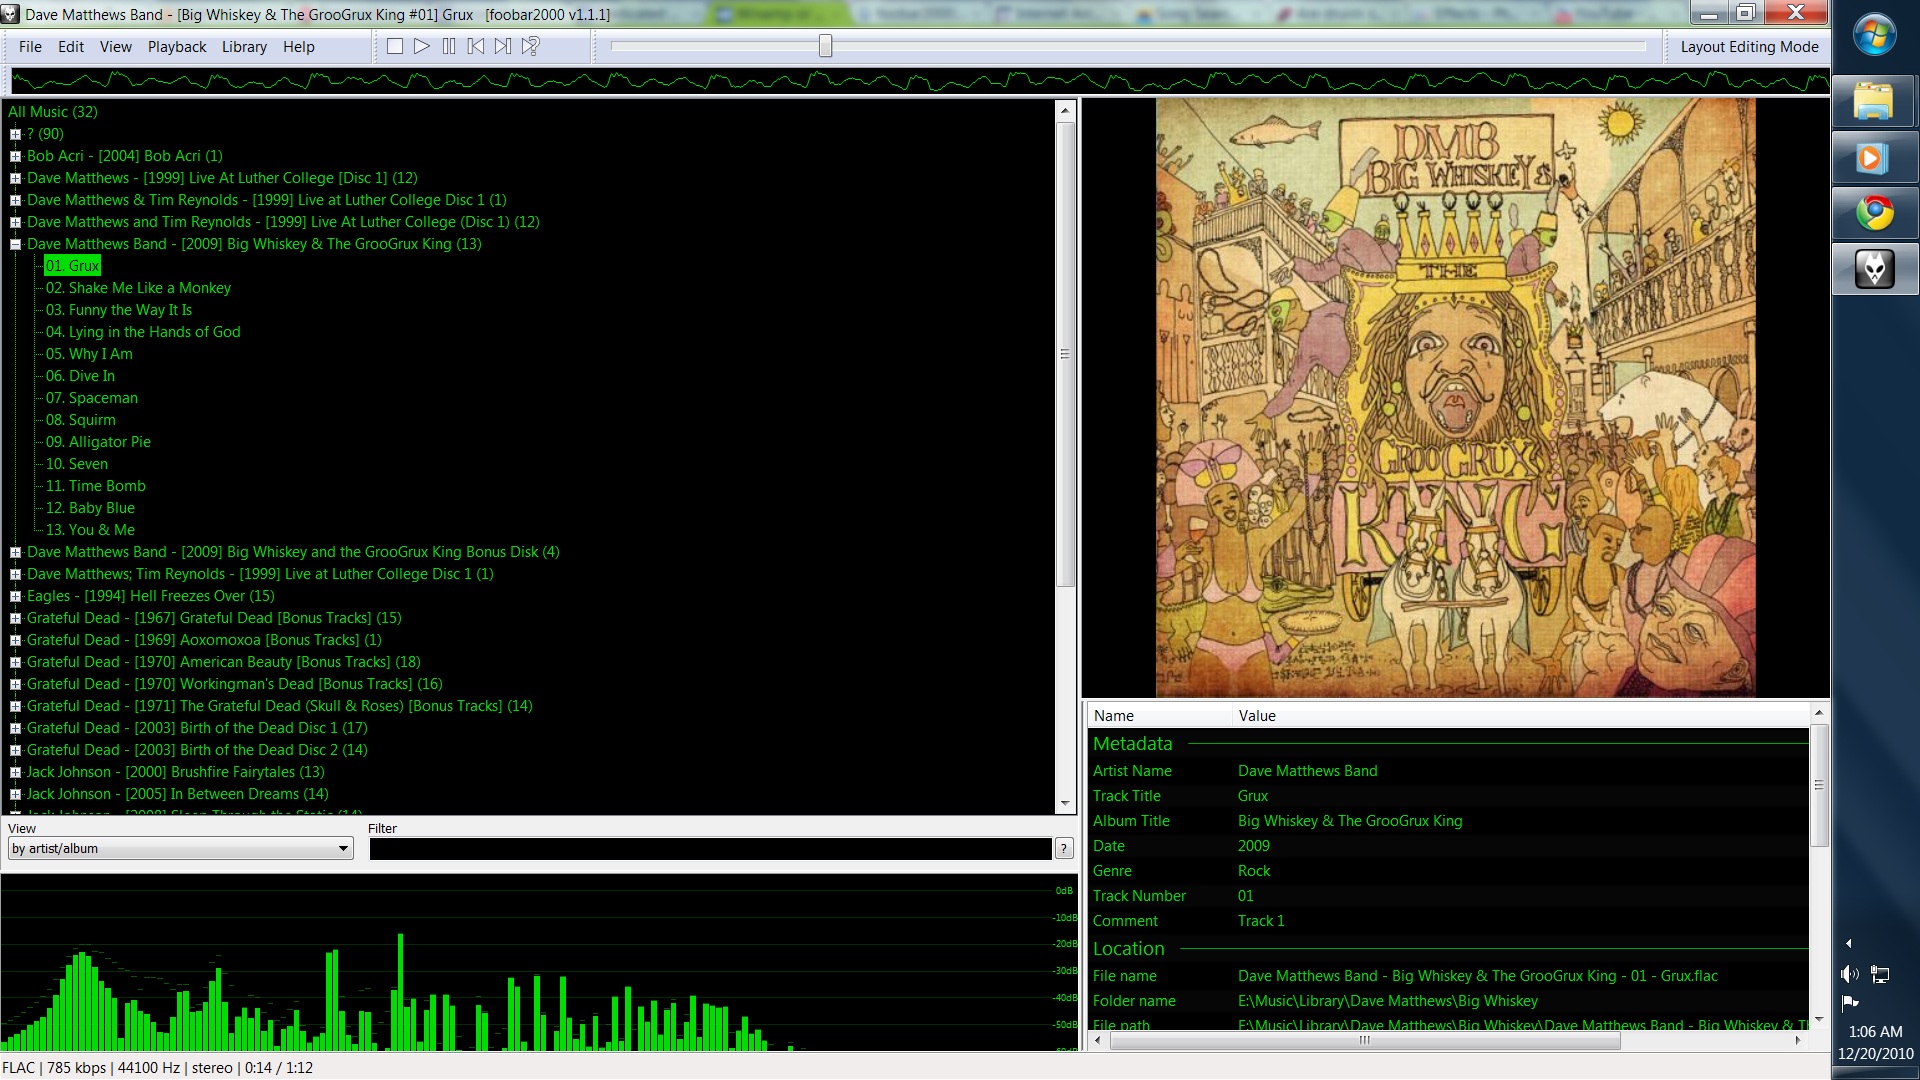Mute audio via the tray speaker icon
1920x1080 pixels.
pyautogui.click(x=1850, y=974)
